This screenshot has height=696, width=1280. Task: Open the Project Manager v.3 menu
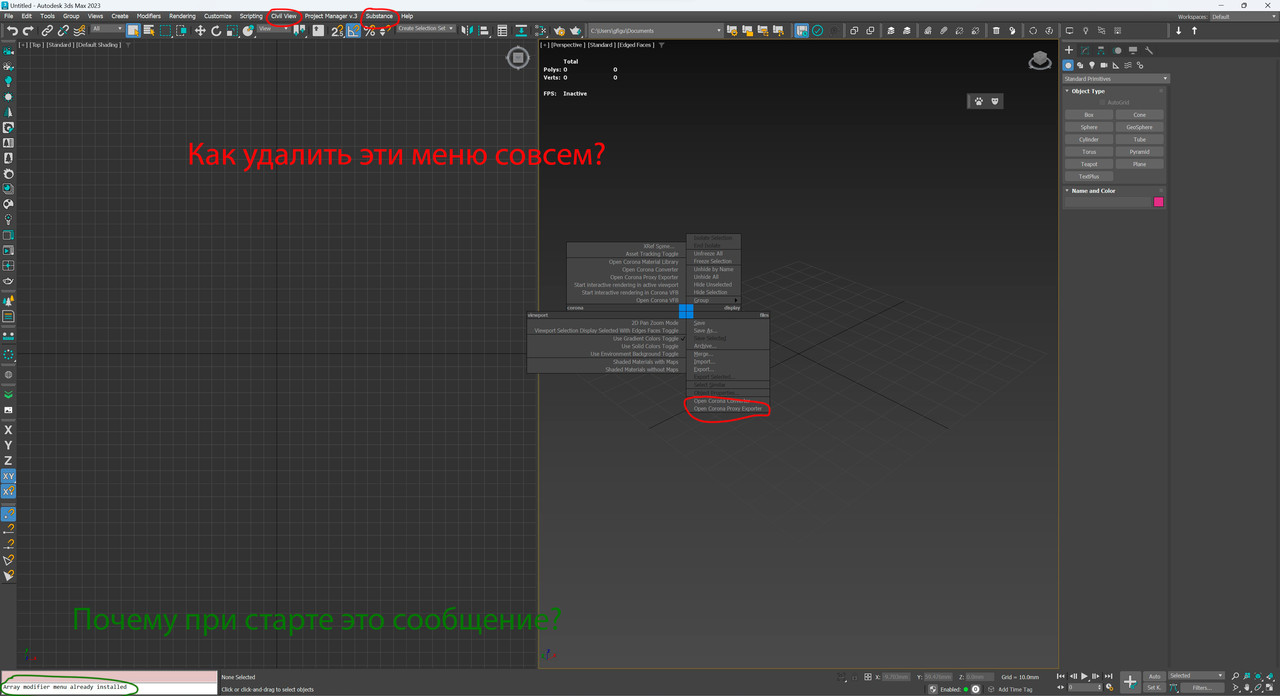coord(331,16)
